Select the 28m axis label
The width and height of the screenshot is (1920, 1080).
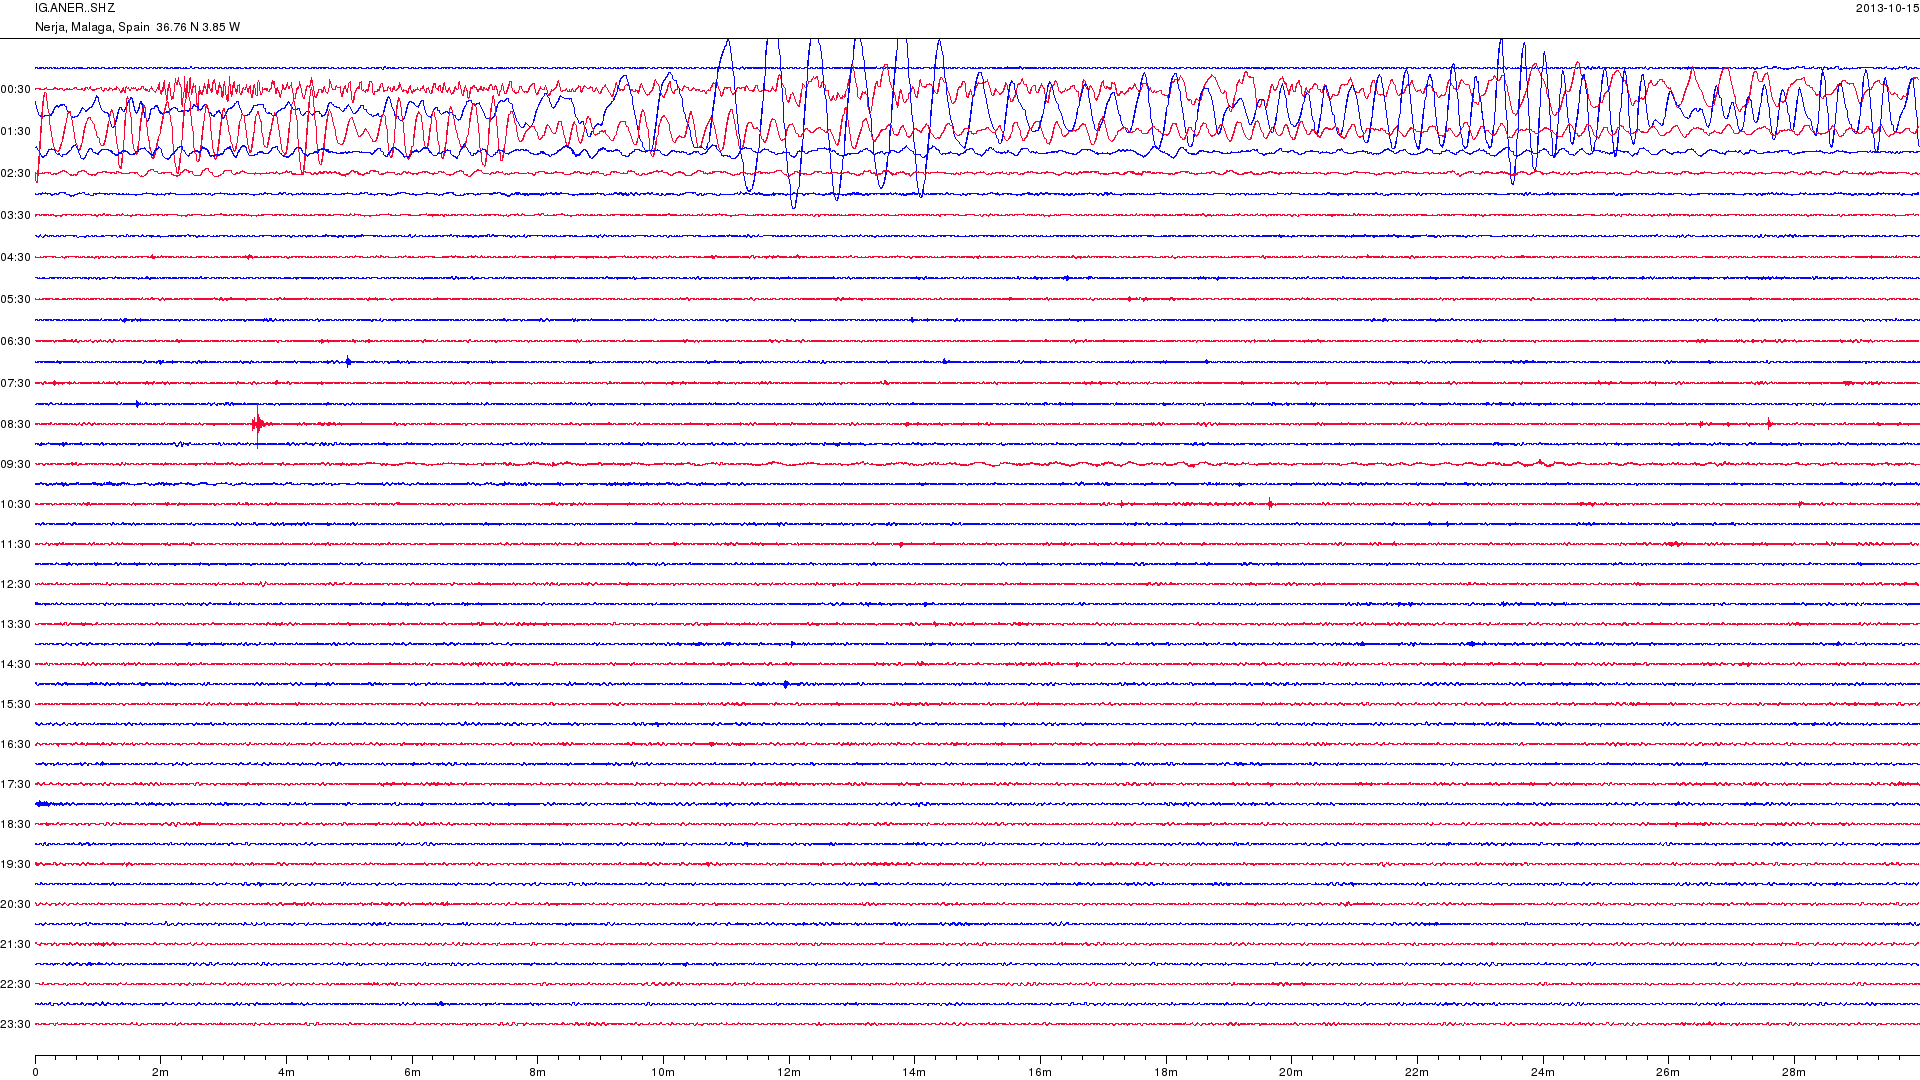tap(1794, 1072)
